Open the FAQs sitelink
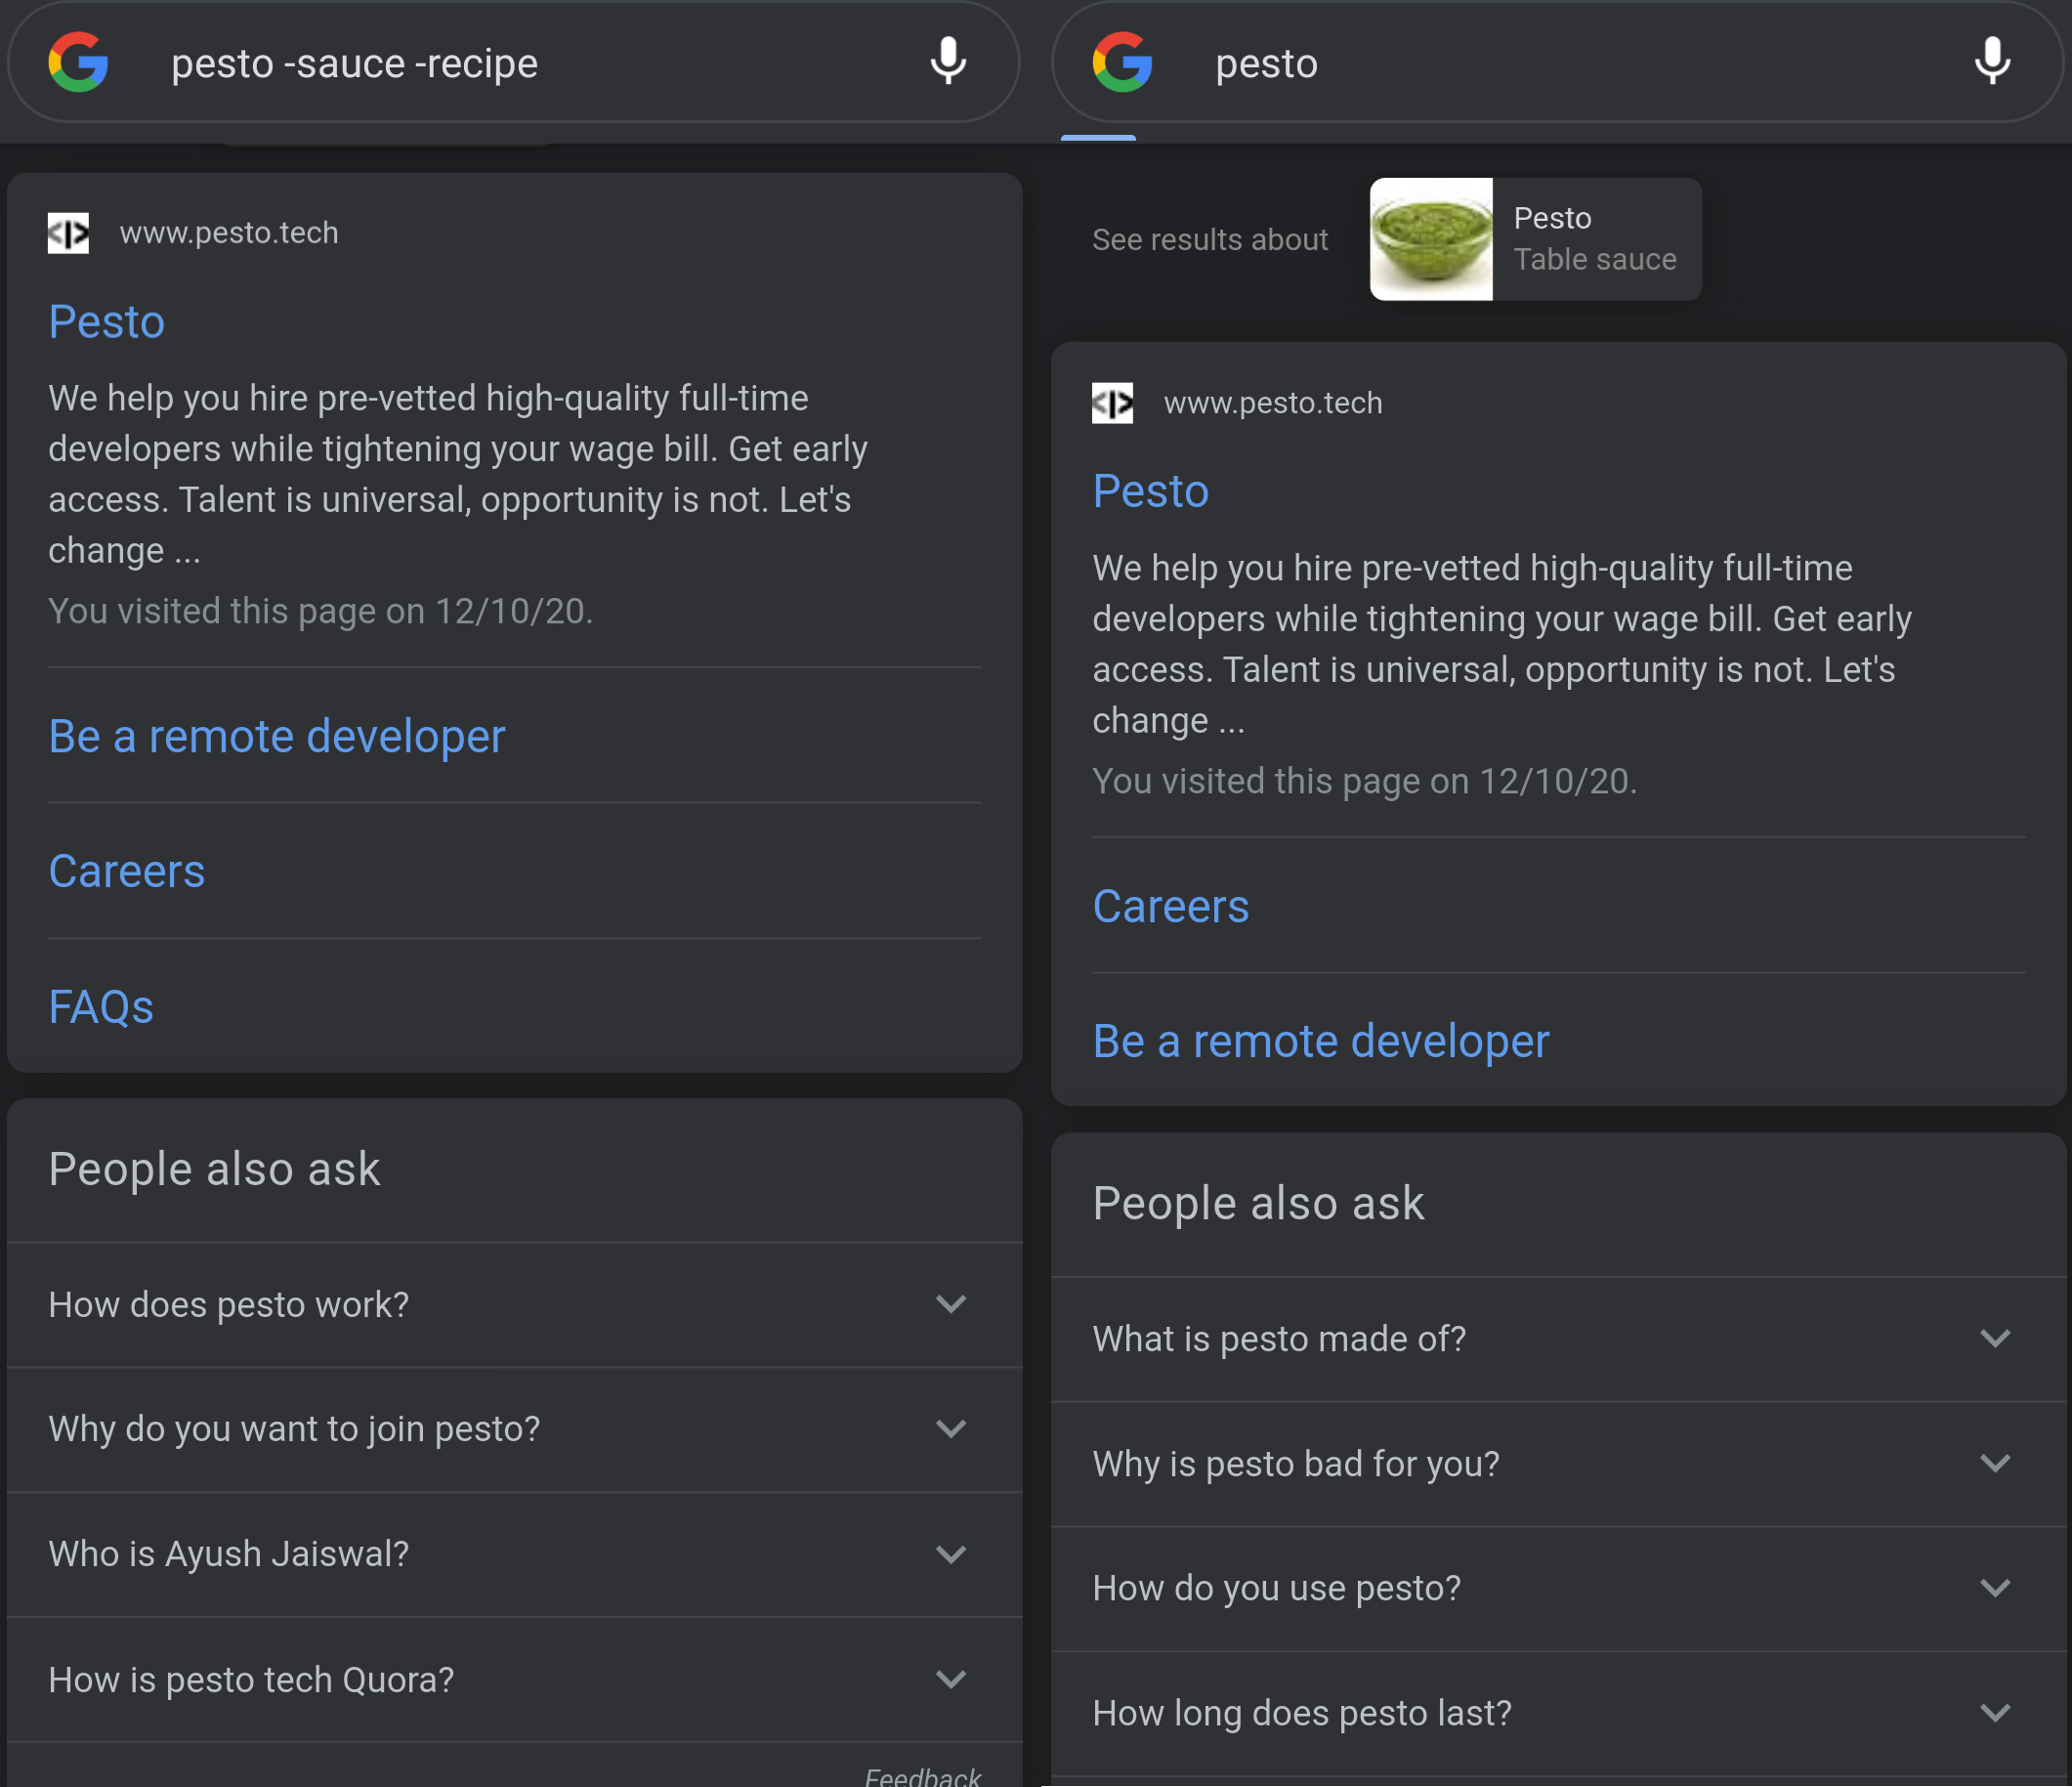The image size is (2072, 1787). [x=101, y=1007]
